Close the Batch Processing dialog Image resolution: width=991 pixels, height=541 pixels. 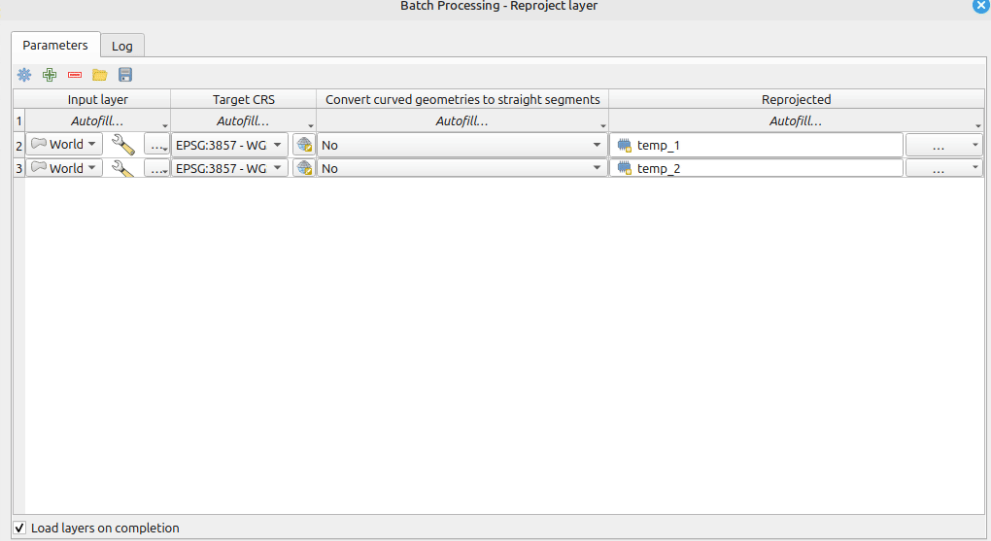(x=980, y=6)
